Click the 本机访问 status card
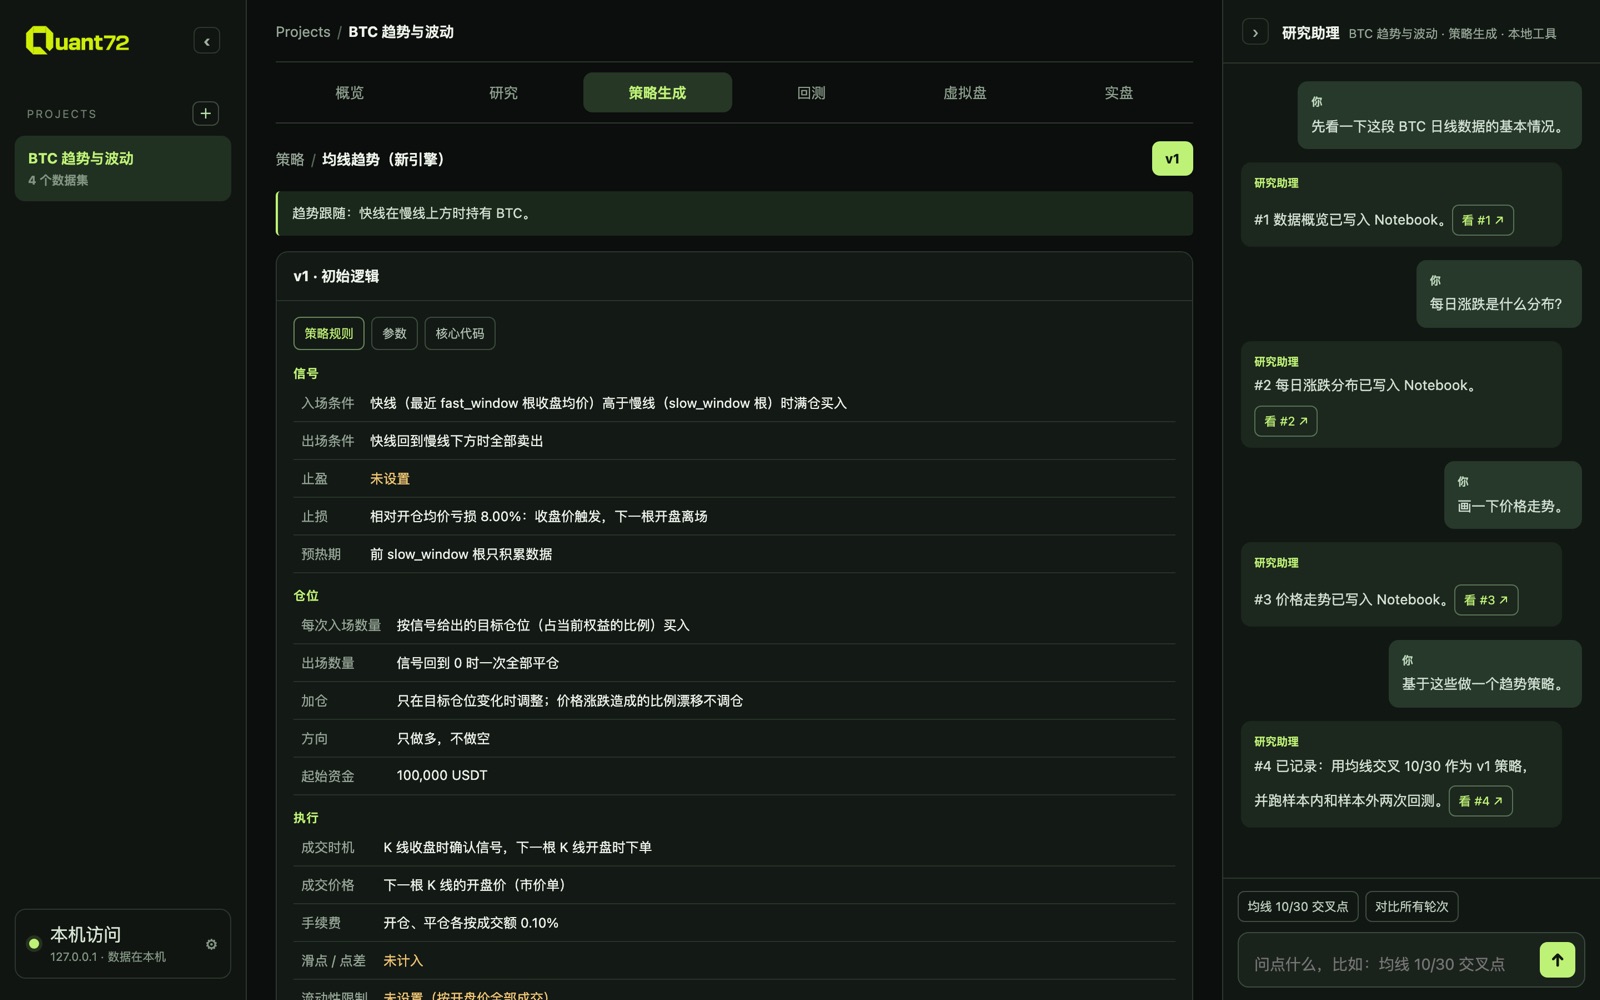The width and height of the screenshot is (1600, 1000). [123, 943]
